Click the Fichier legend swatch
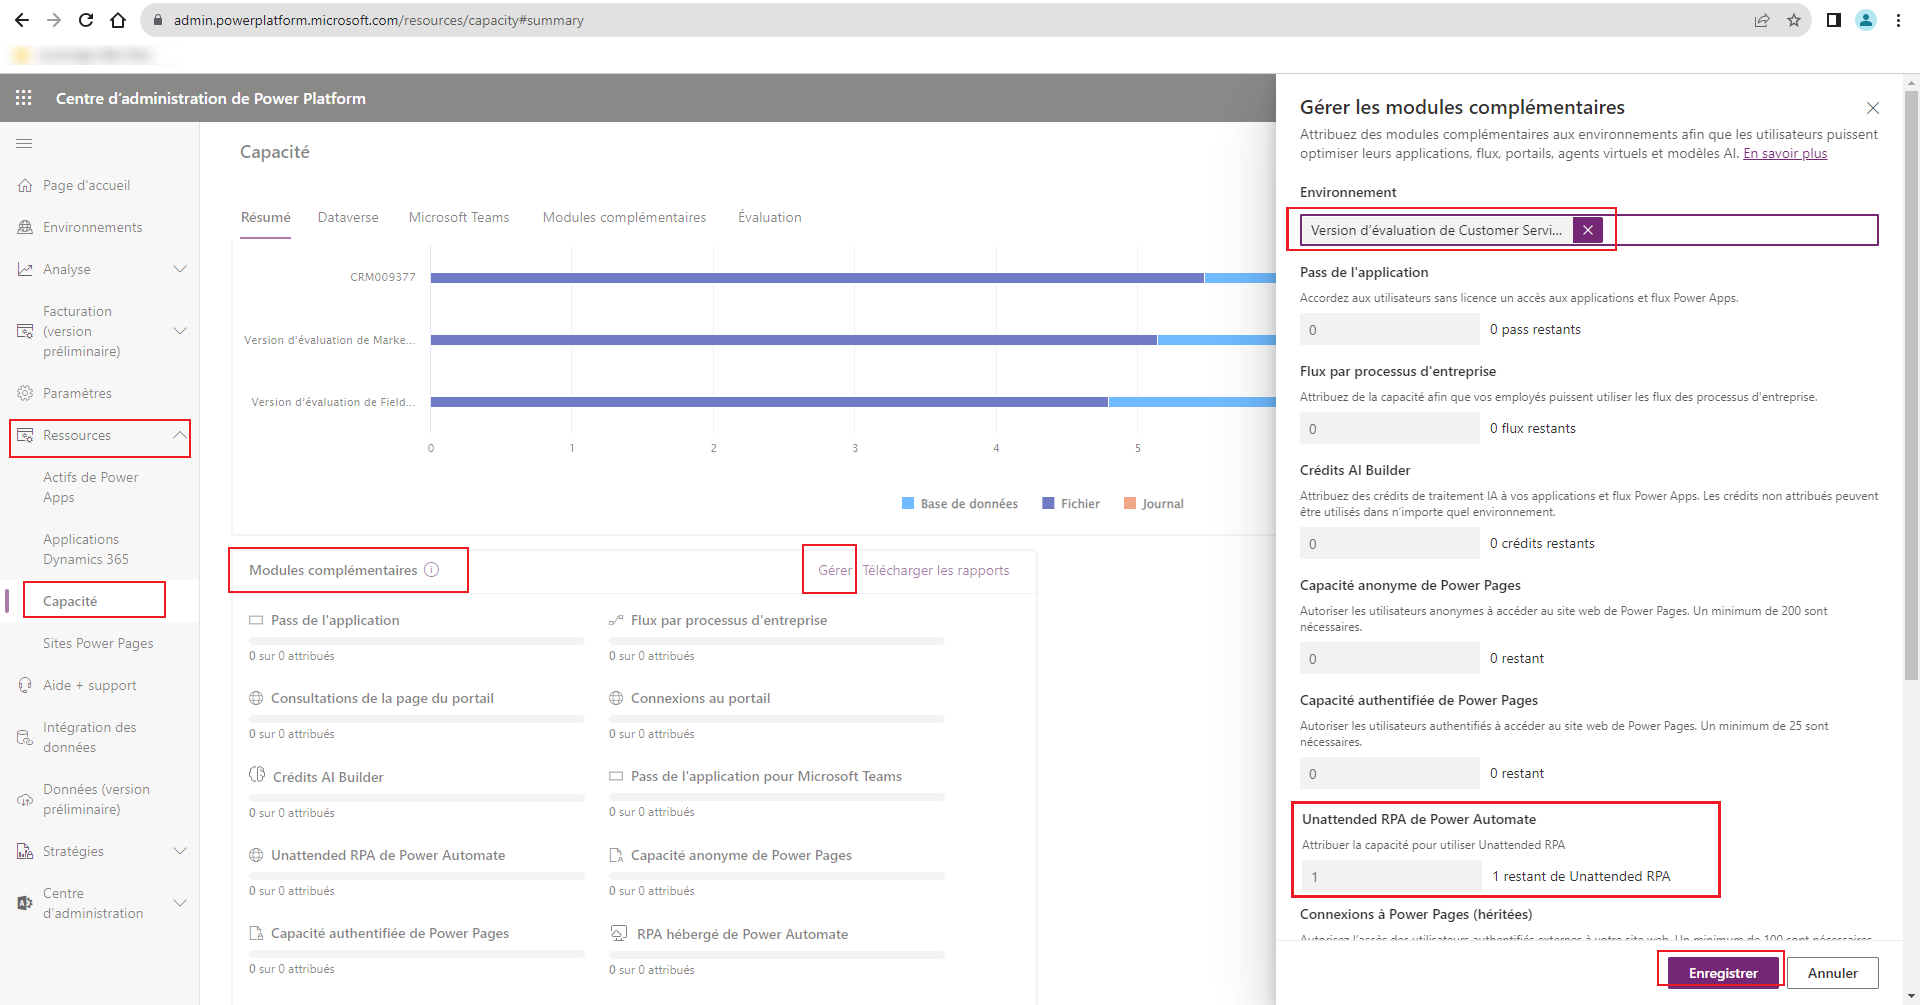The image size is (1920, 1005). [x=1048, y=503]
